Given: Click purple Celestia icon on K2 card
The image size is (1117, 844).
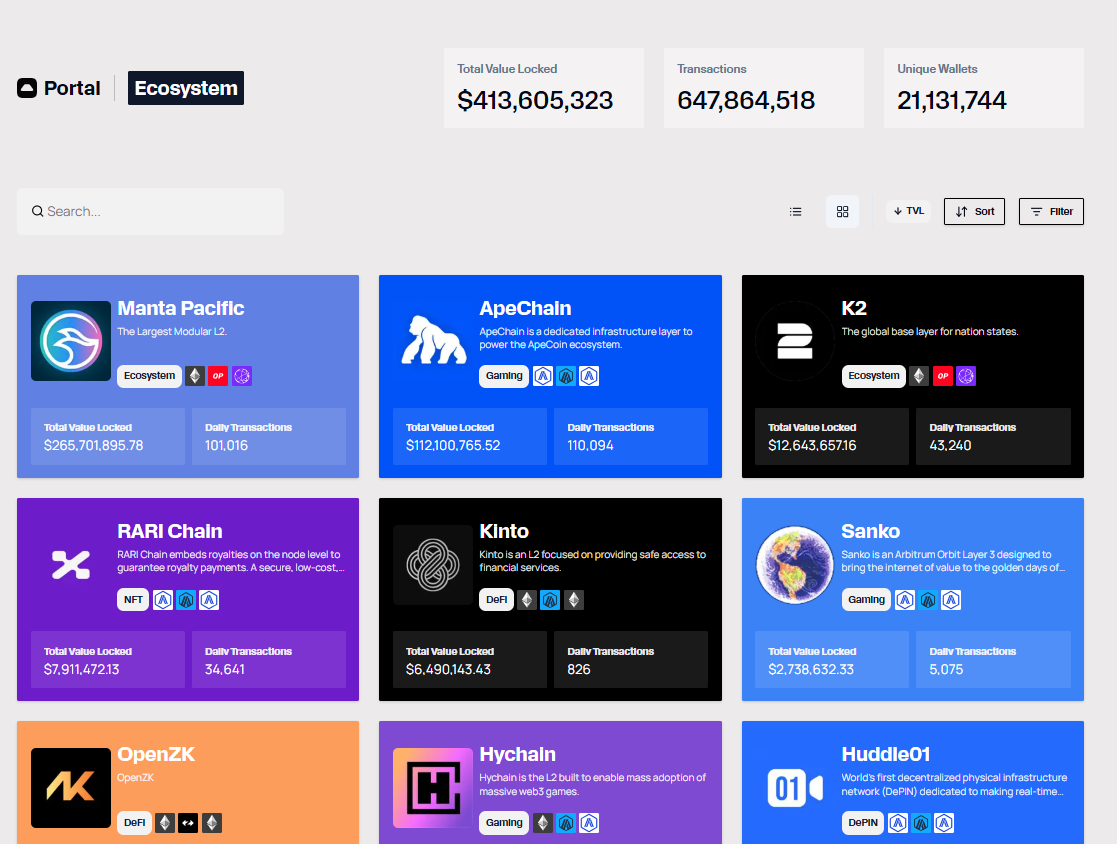Looking at the screenshot, I should point(966,376).
